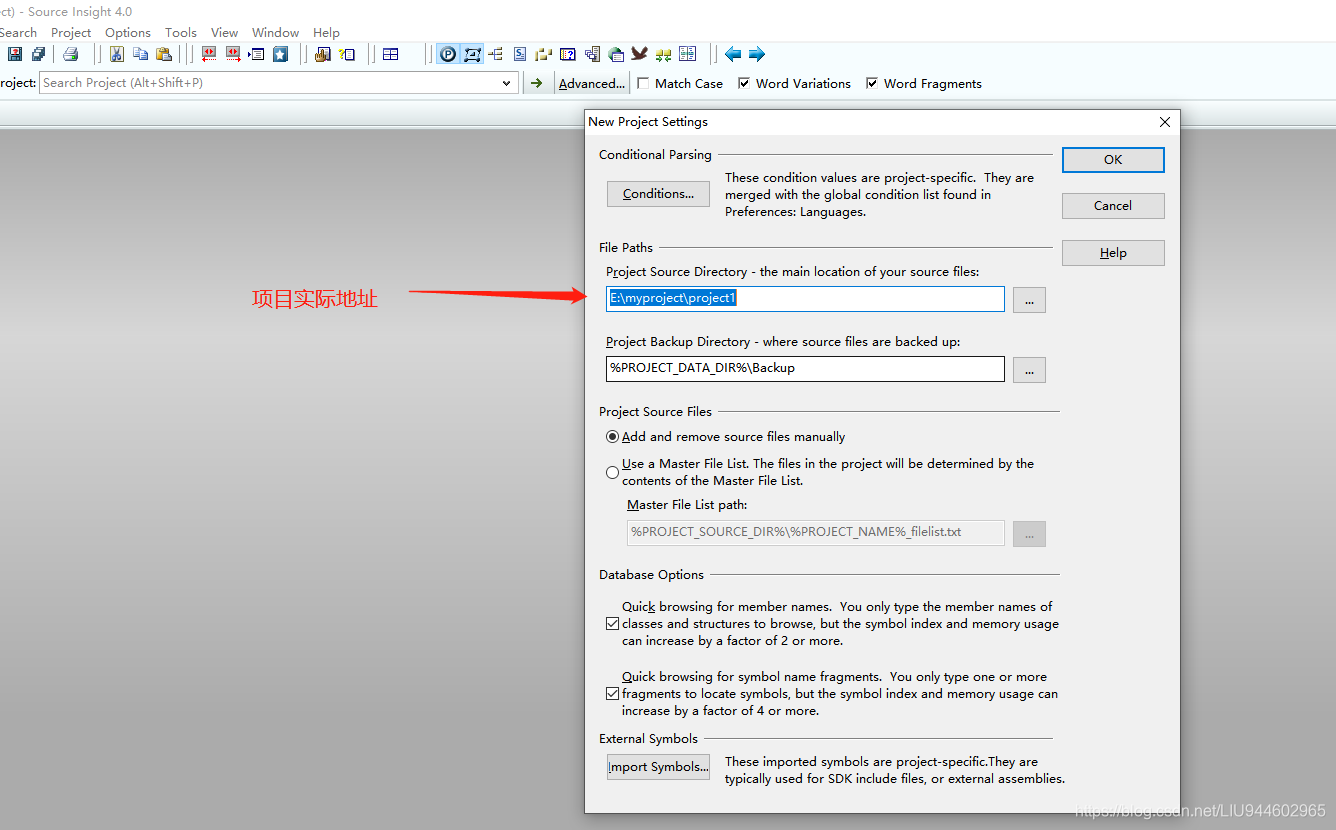This screenshot has height=830, width=1336.
Task: Uncheck the Word Variations checkbox
Action: tap(744, 84)
